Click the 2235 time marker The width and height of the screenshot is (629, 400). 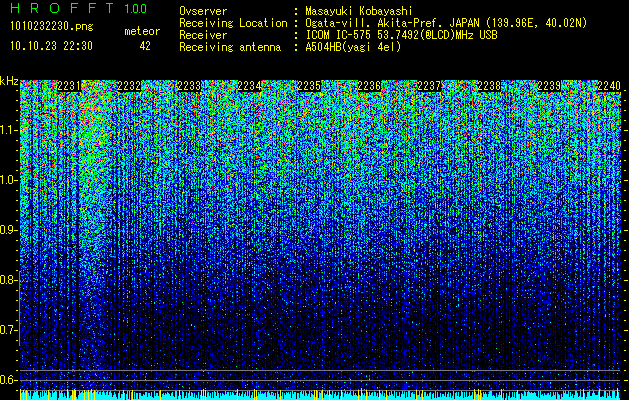(x=309, y=86)
